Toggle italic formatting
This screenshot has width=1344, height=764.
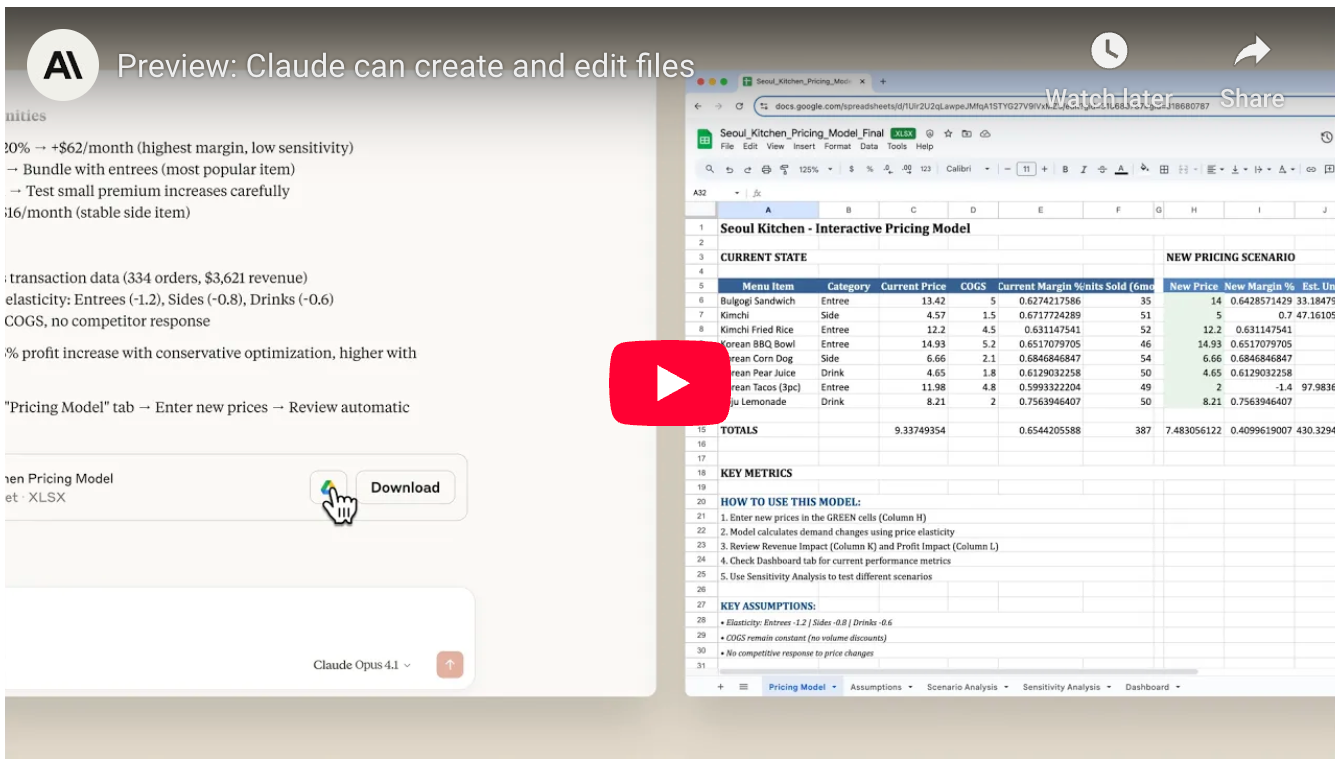pos(1083,169)
